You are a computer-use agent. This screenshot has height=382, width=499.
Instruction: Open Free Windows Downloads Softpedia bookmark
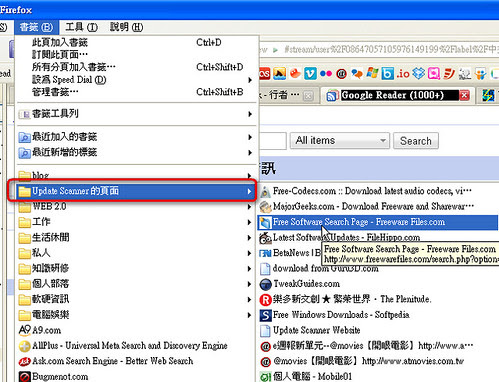click(x=379, y=315)
